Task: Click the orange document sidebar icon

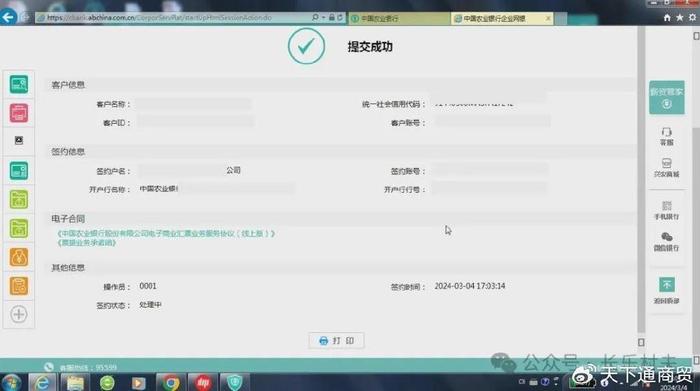Action: [19, 286]
